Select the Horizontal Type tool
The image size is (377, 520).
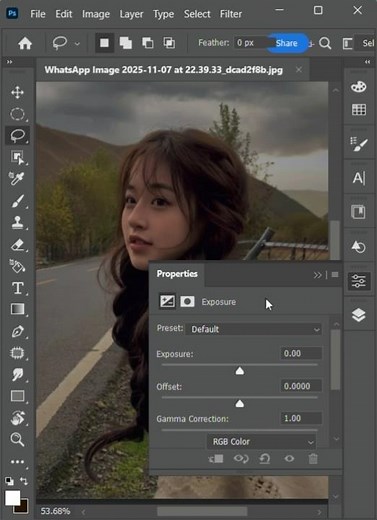(17, 288)
